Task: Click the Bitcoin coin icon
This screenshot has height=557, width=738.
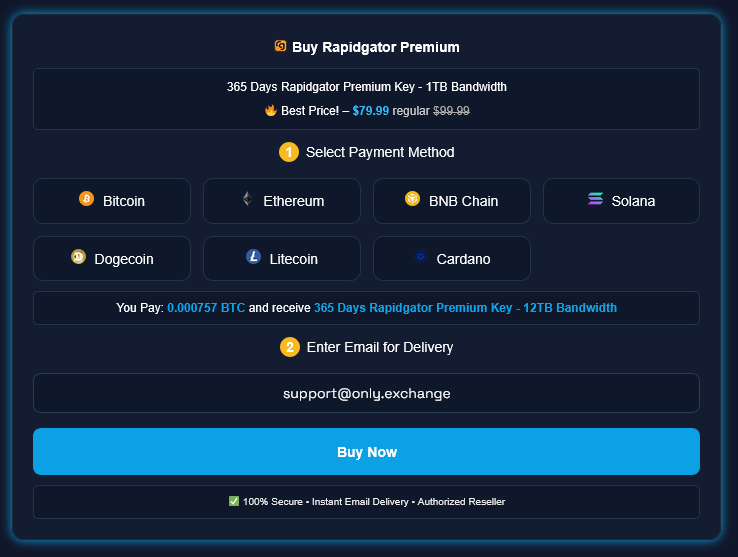Action: click(x=86, y=199)
